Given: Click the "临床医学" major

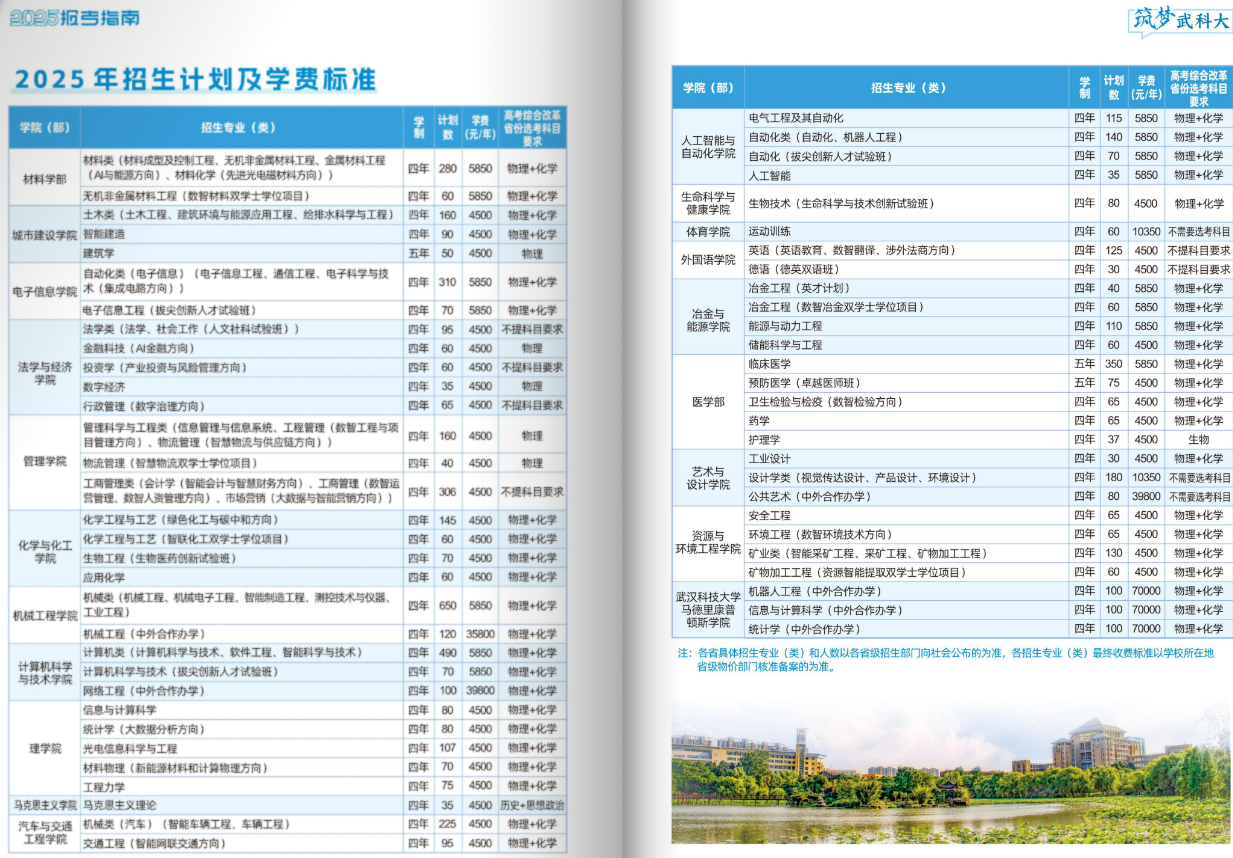Looking at the screenshot, I should (x=770, y=364).
